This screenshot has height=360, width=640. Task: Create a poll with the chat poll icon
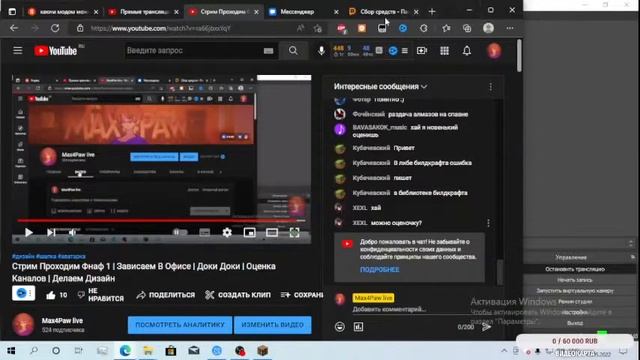click(358, 327)
